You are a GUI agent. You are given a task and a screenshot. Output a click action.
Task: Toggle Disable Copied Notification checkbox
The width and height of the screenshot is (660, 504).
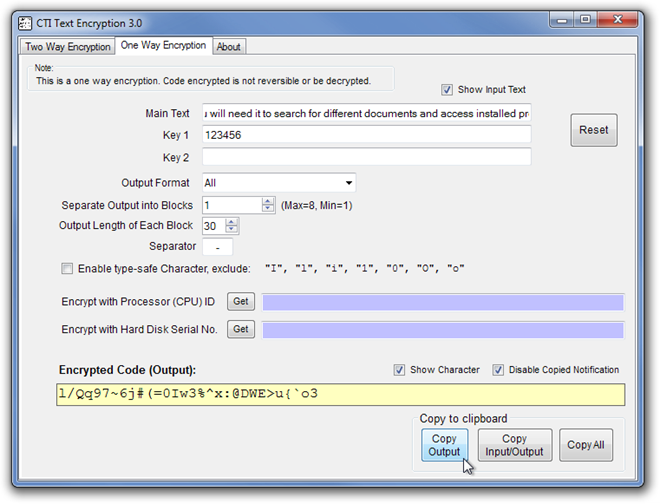[498, 370]
